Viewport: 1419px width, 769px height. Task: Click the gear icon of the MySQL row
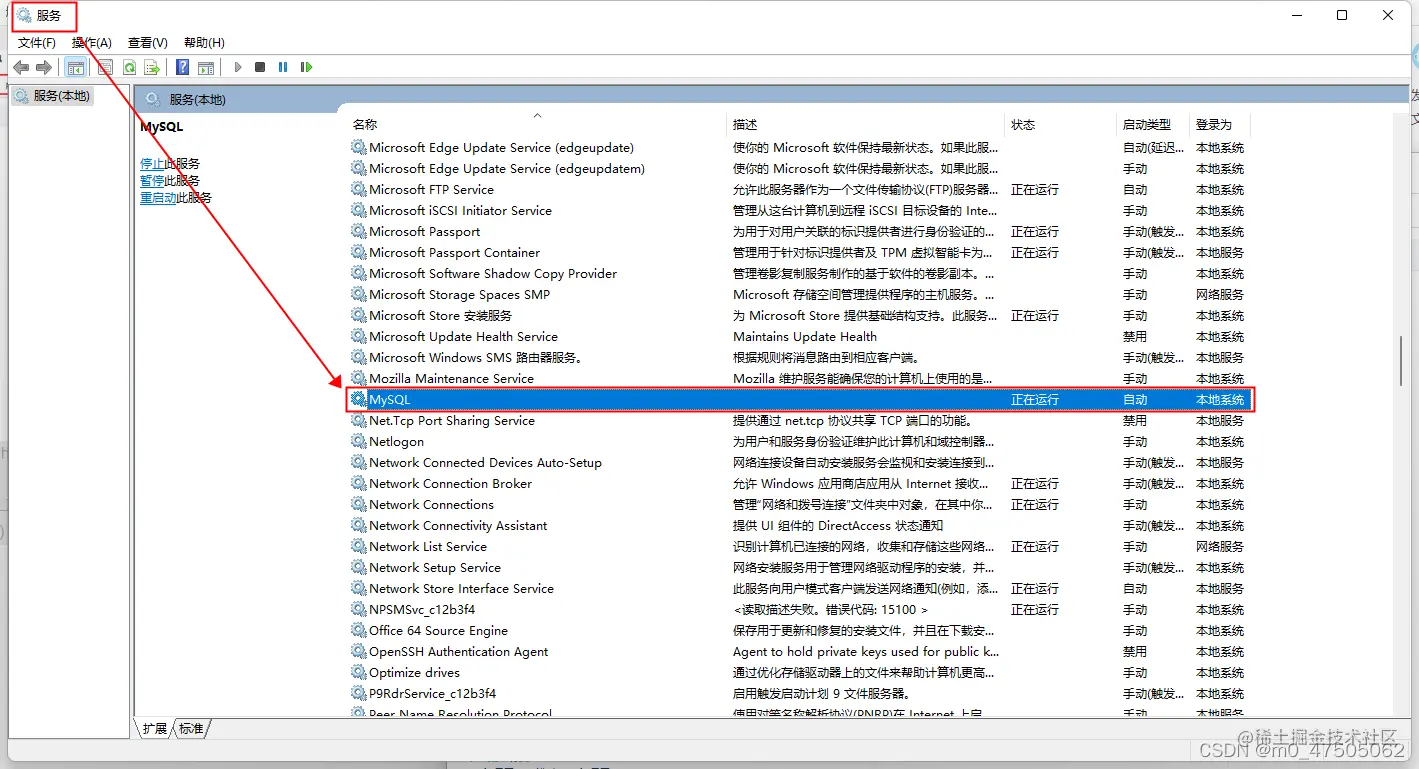358,399
